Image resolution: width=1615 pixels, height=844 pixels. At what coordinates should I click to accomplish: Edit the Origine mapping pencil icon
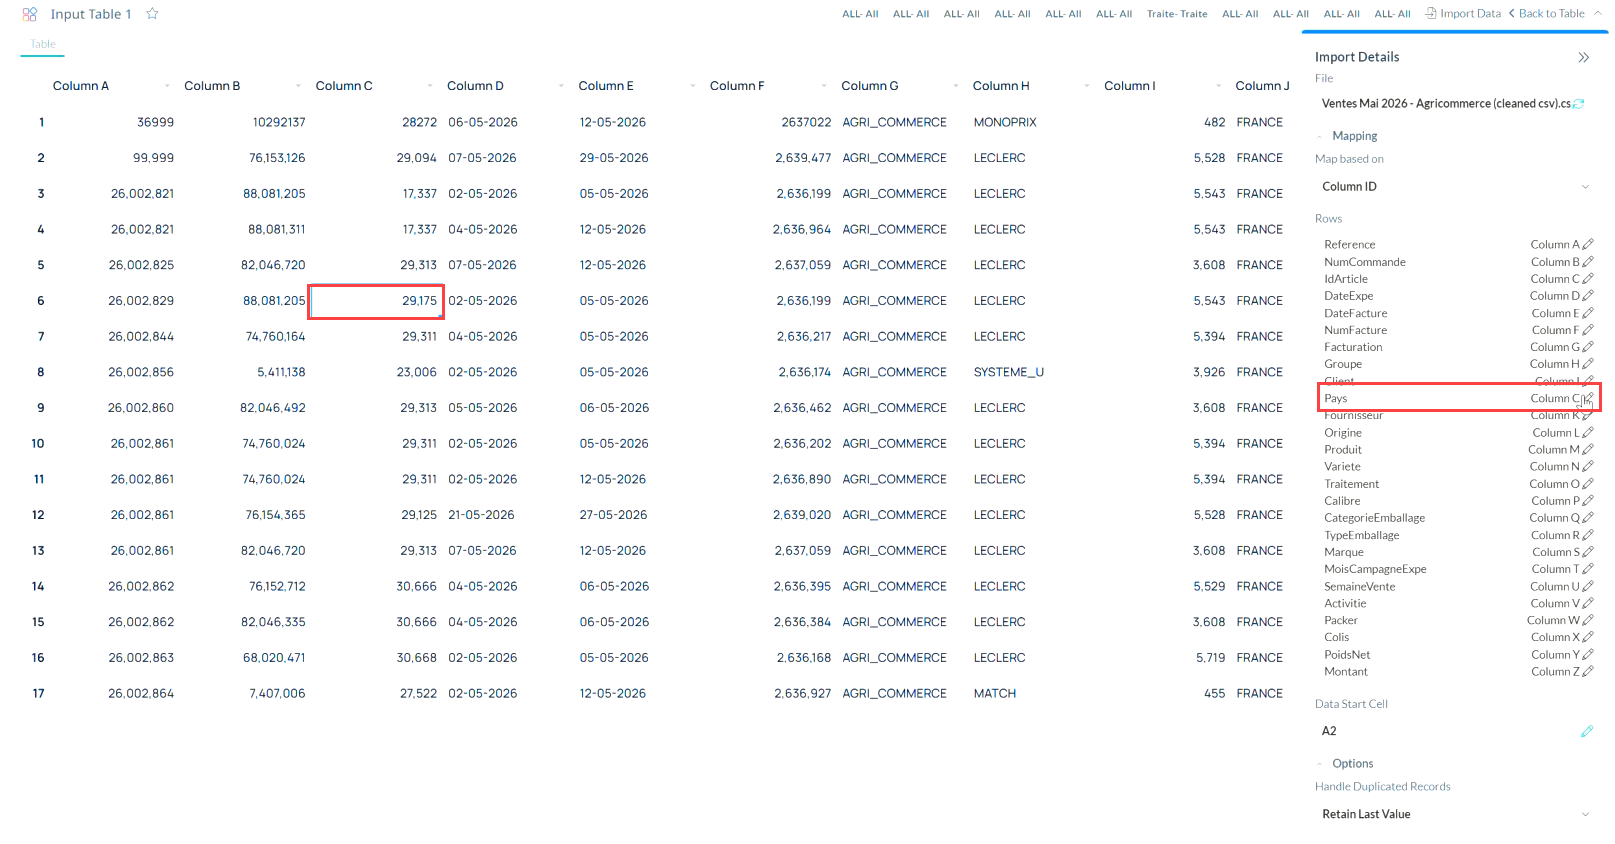click(1588, 433)
